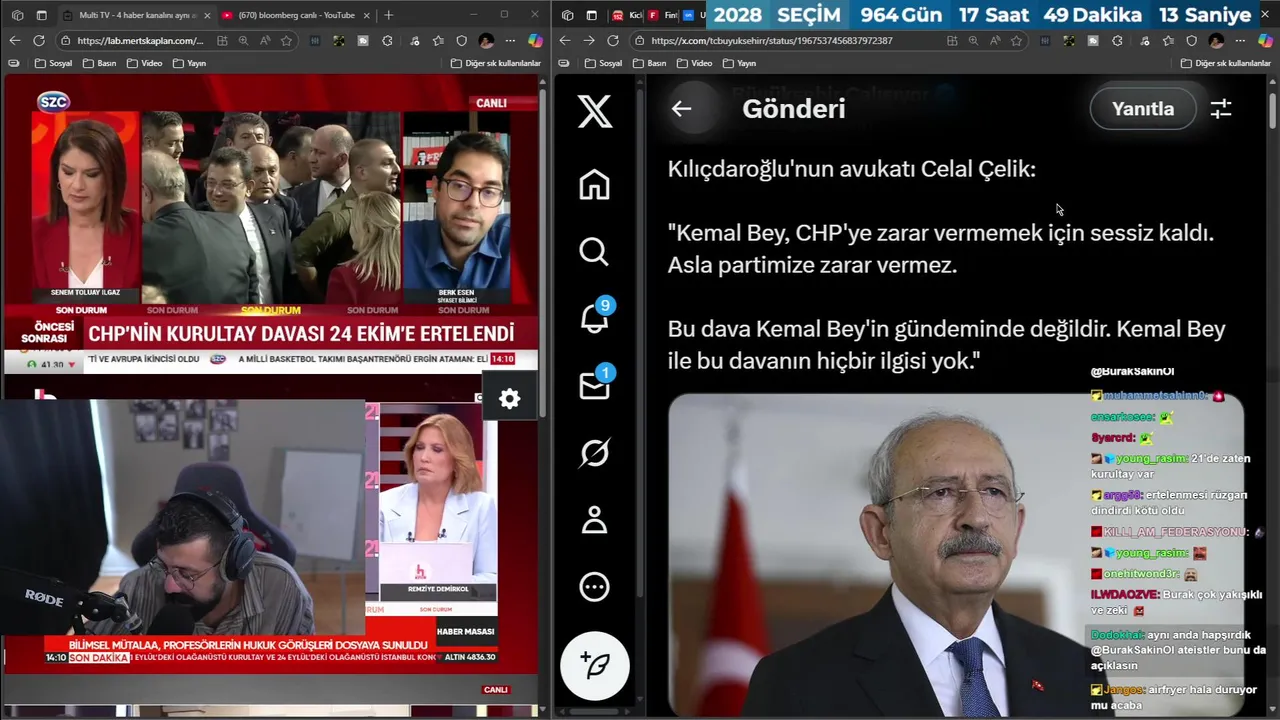Open Video bookmarks folder in left browser

pyautogui.click(x=145, y=63)
